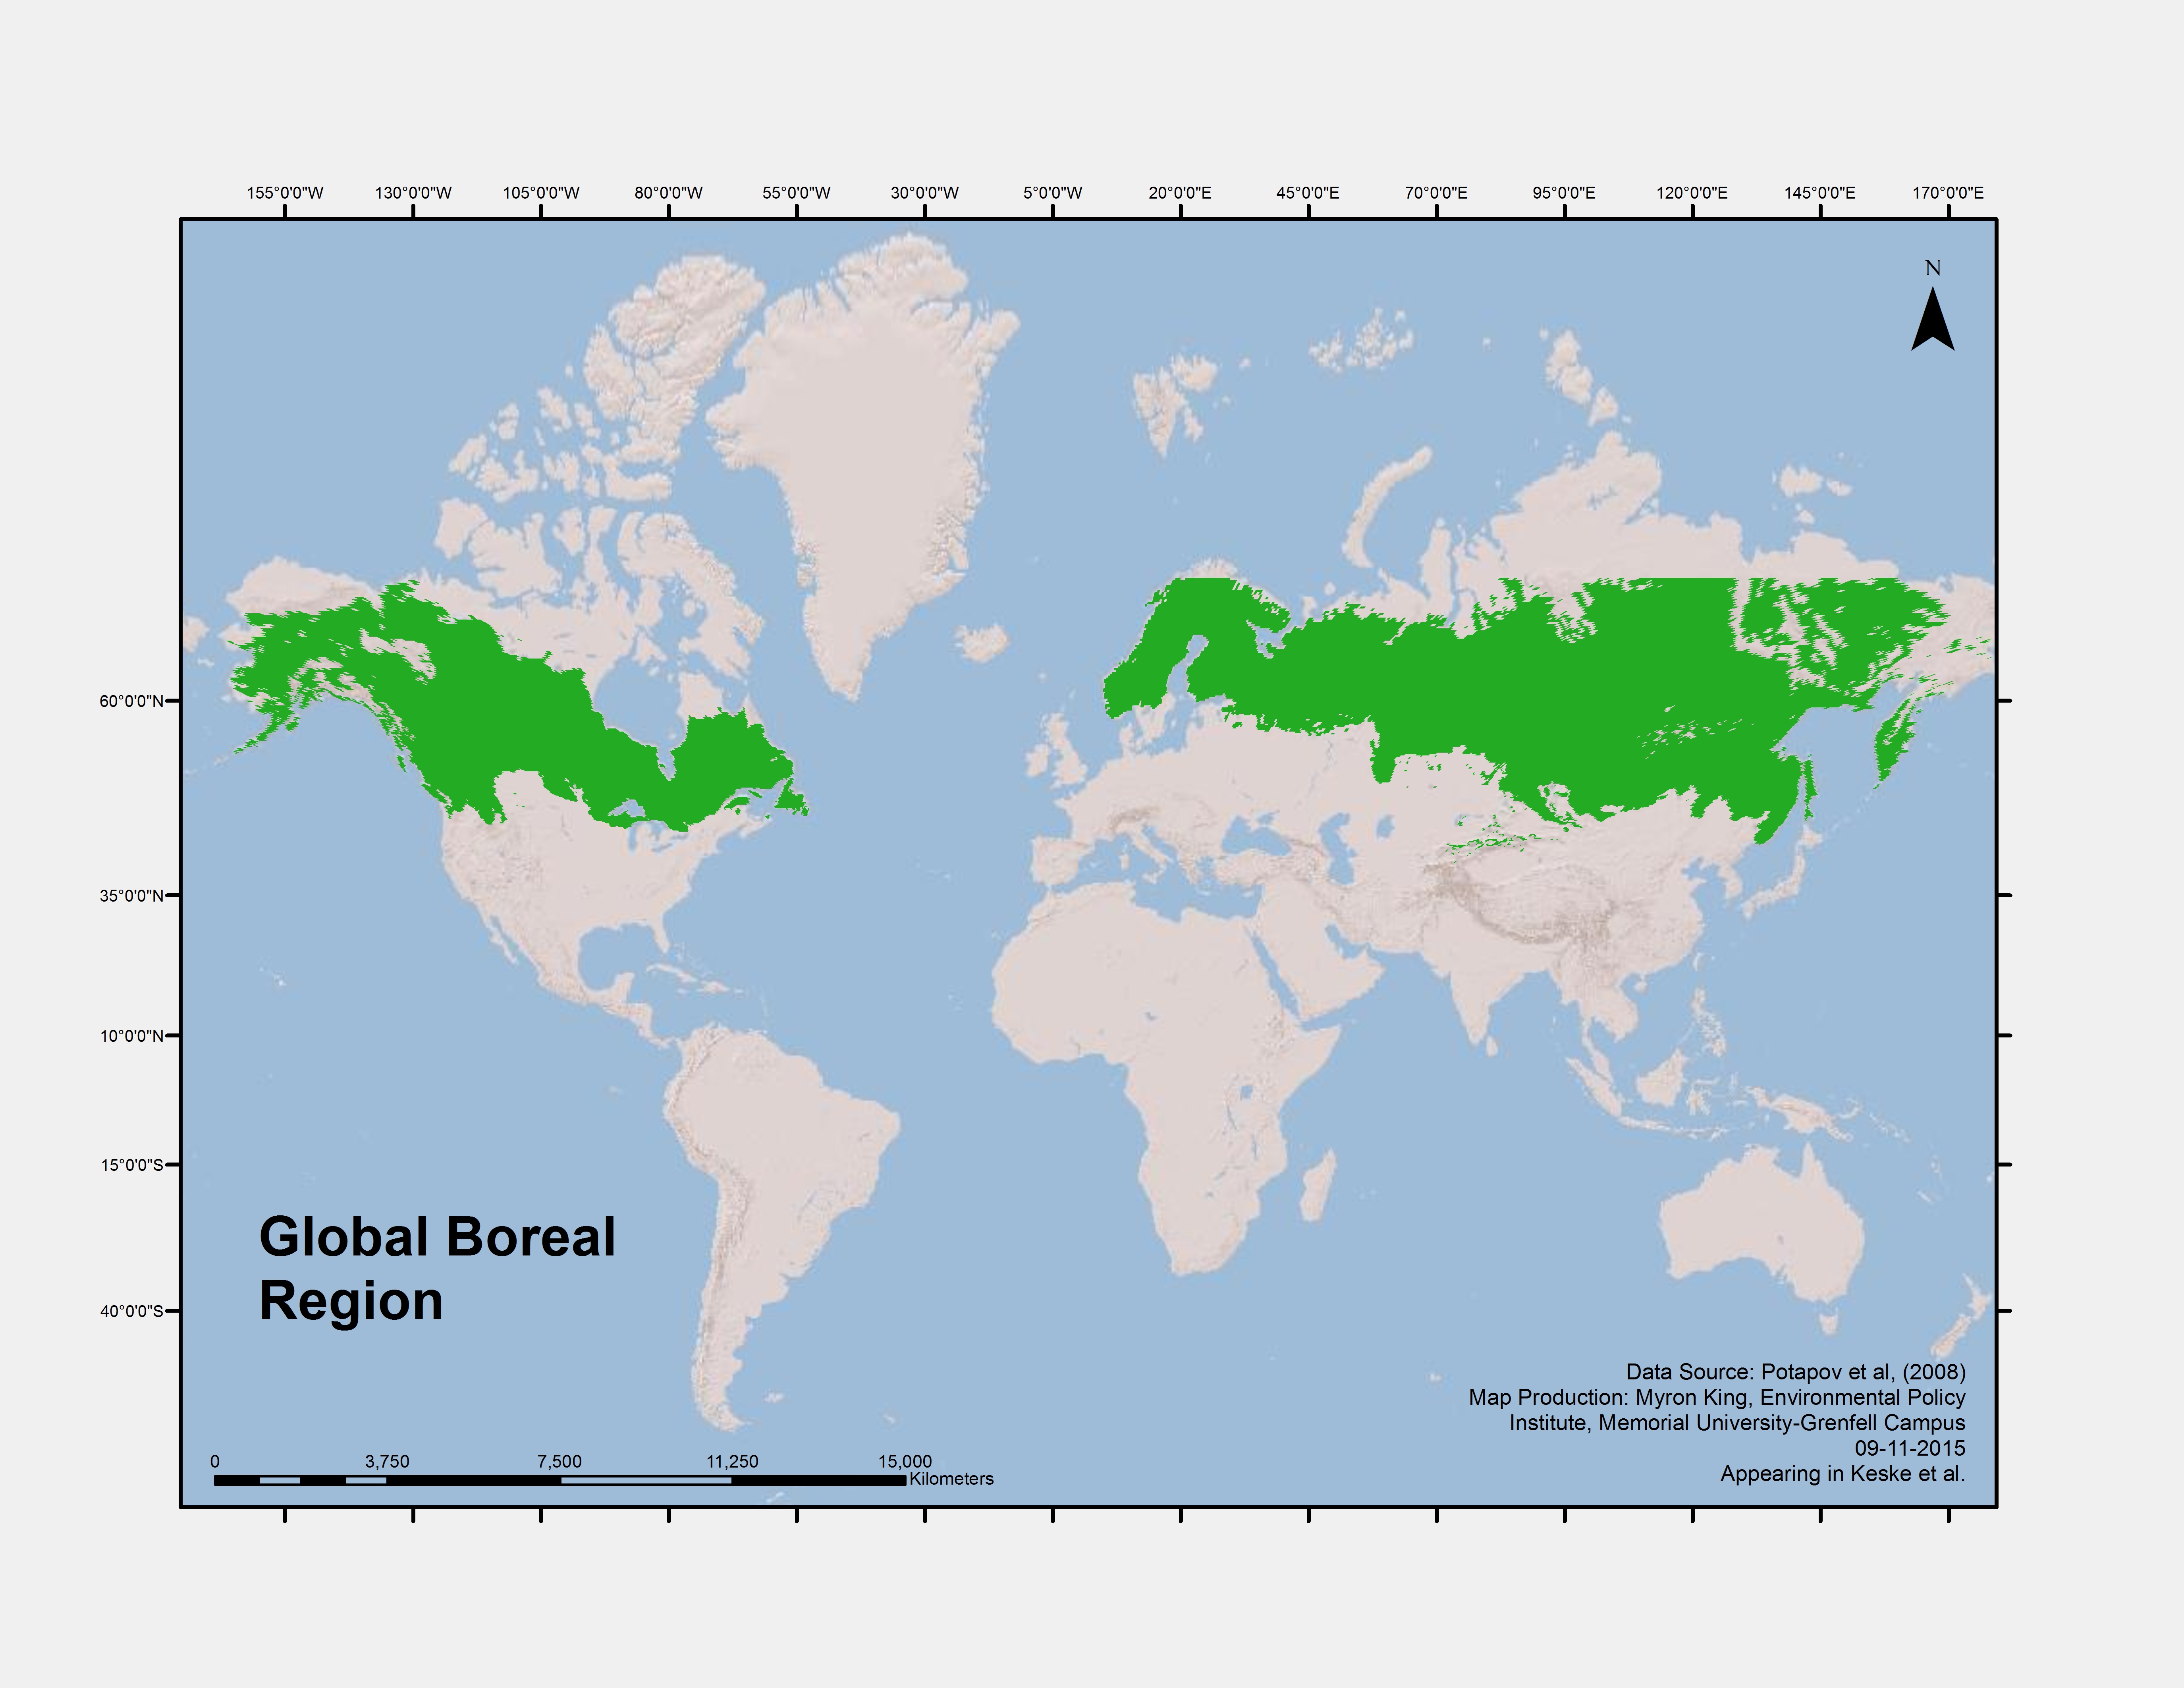
Task: Click the 40°0'0"S latitude label
Action: [x=131, y=1311]
